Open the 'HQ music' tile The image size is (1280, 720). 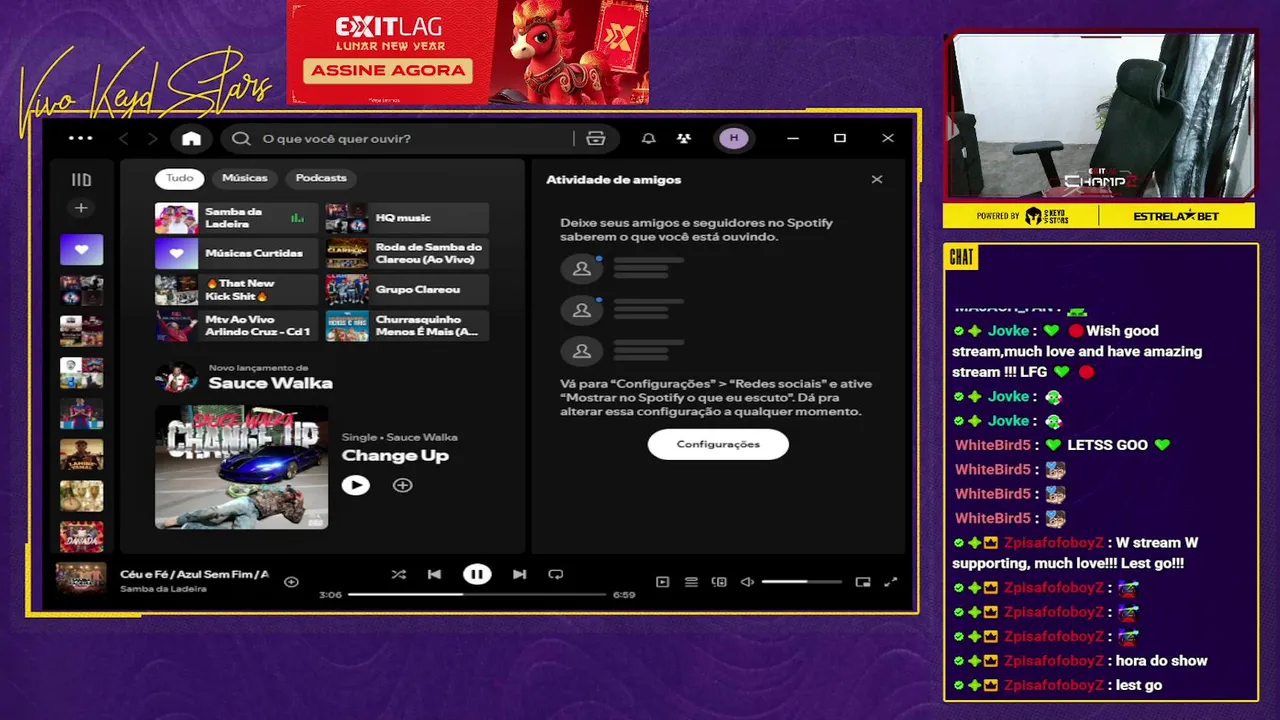(x=407, y=218)
